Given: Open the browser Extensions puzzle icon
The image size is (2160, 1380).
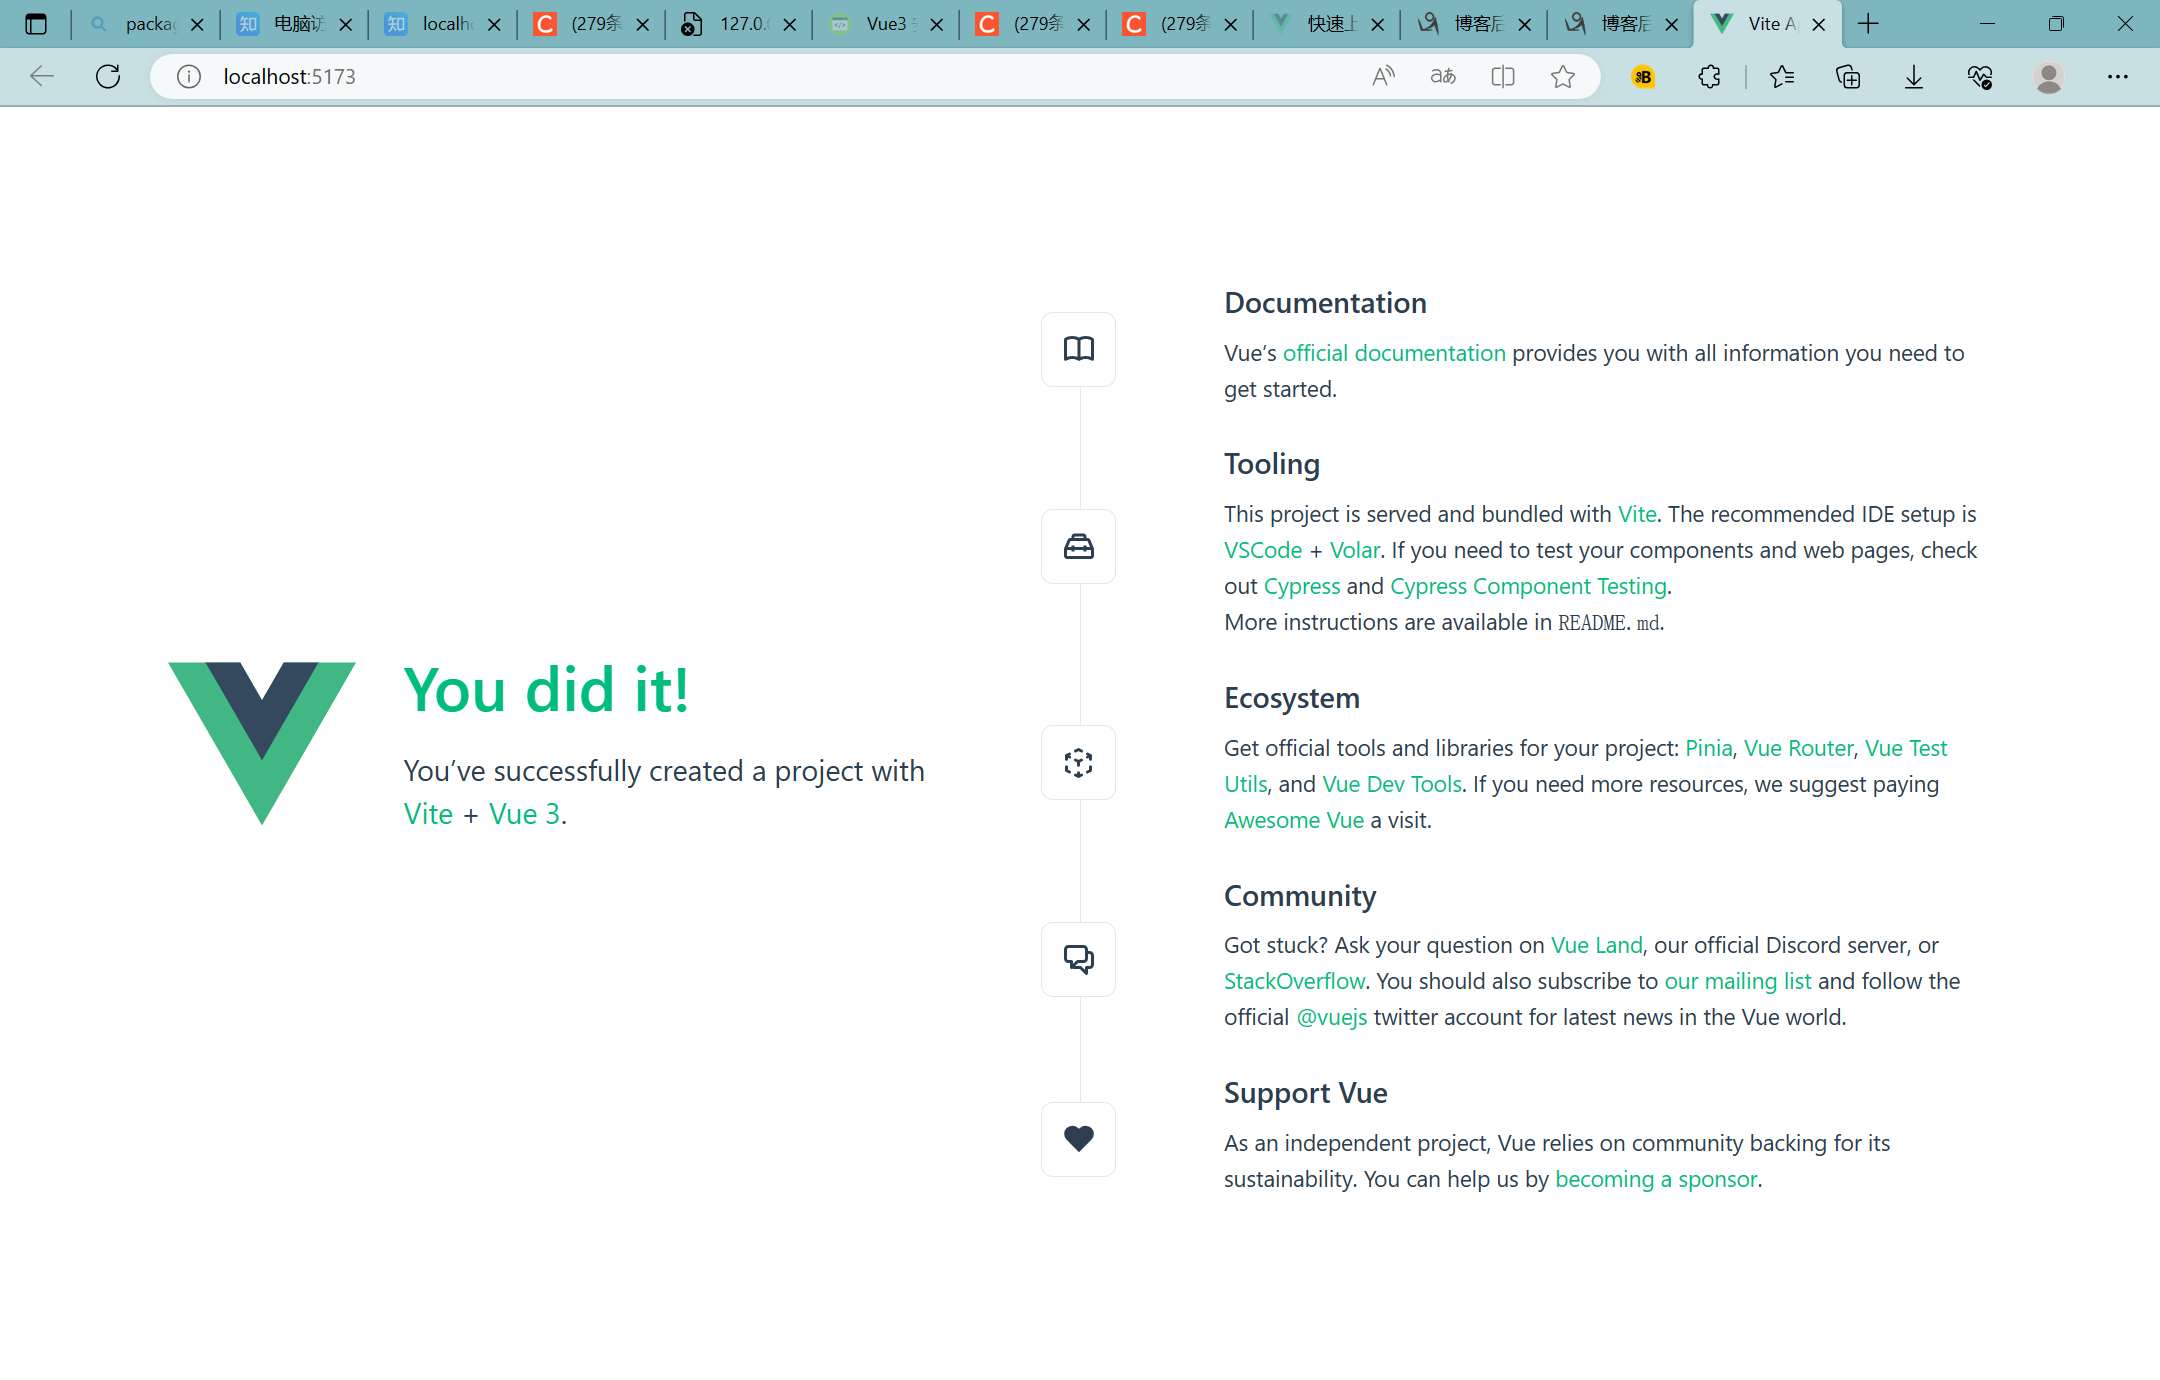Looking at the screenshot, I should [x=1709, y=77].
